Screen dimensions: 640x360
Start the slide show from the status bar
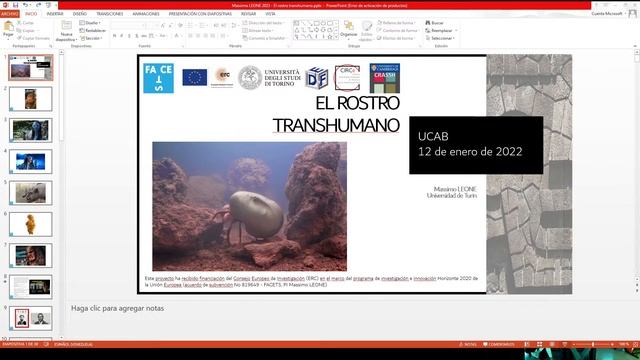point(564,344)
